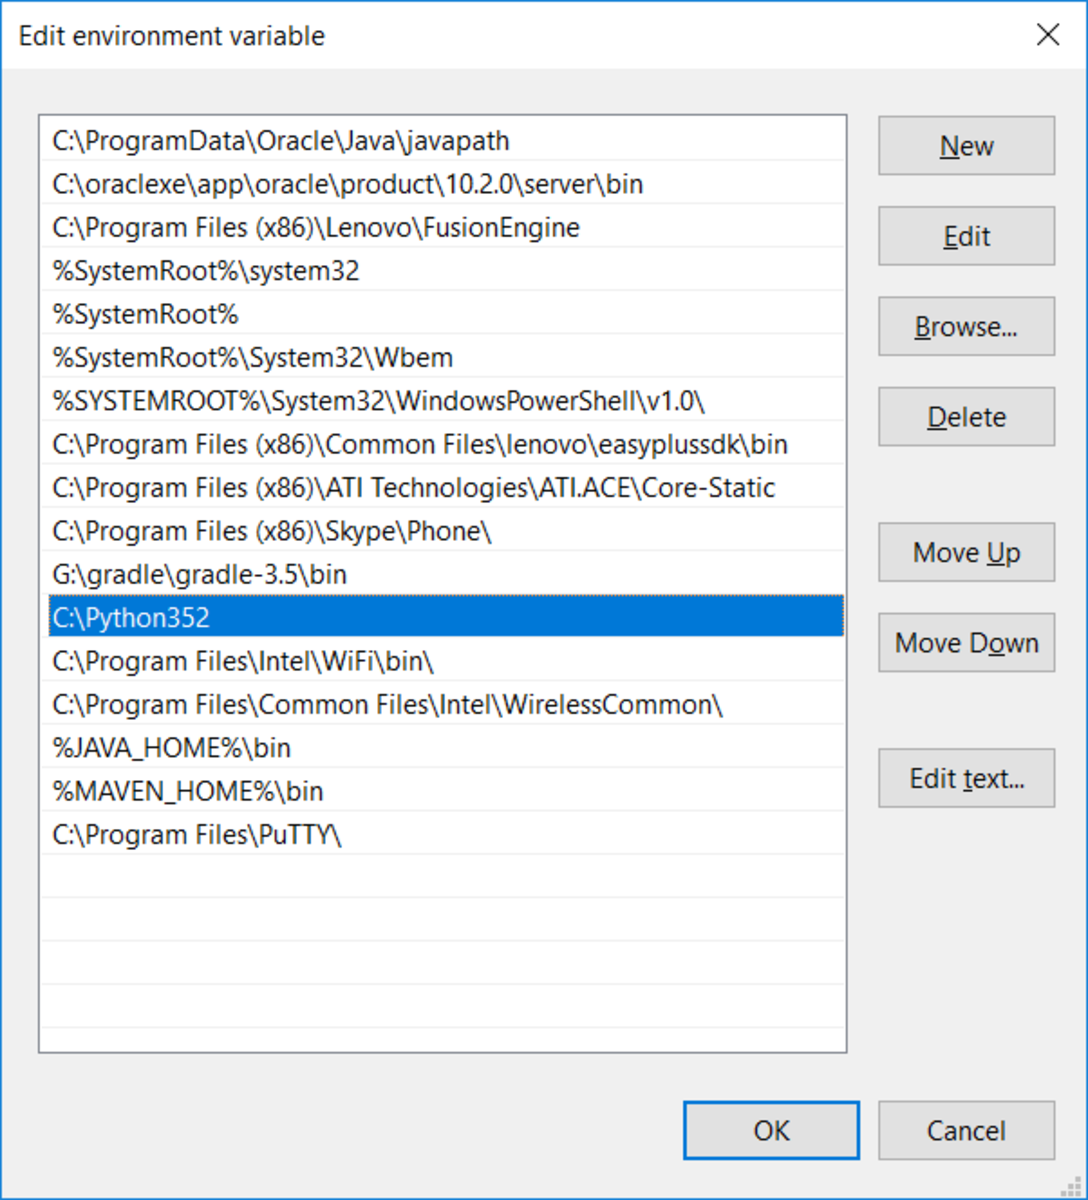This screenshot has width=1088, height=1200.
Task: Click the New button
Action: coord(965,145)
